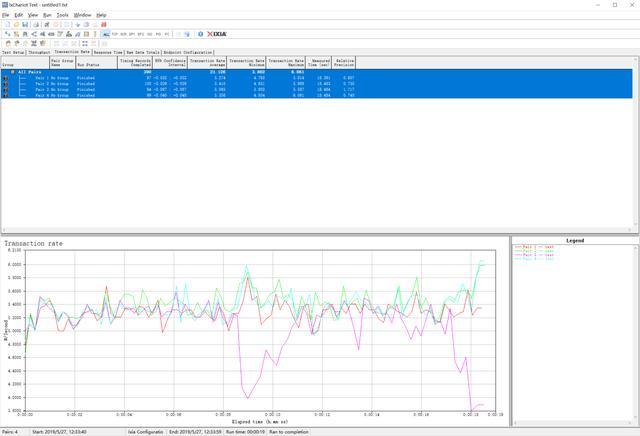Open the Tools menu

click(x=63, y=16)
